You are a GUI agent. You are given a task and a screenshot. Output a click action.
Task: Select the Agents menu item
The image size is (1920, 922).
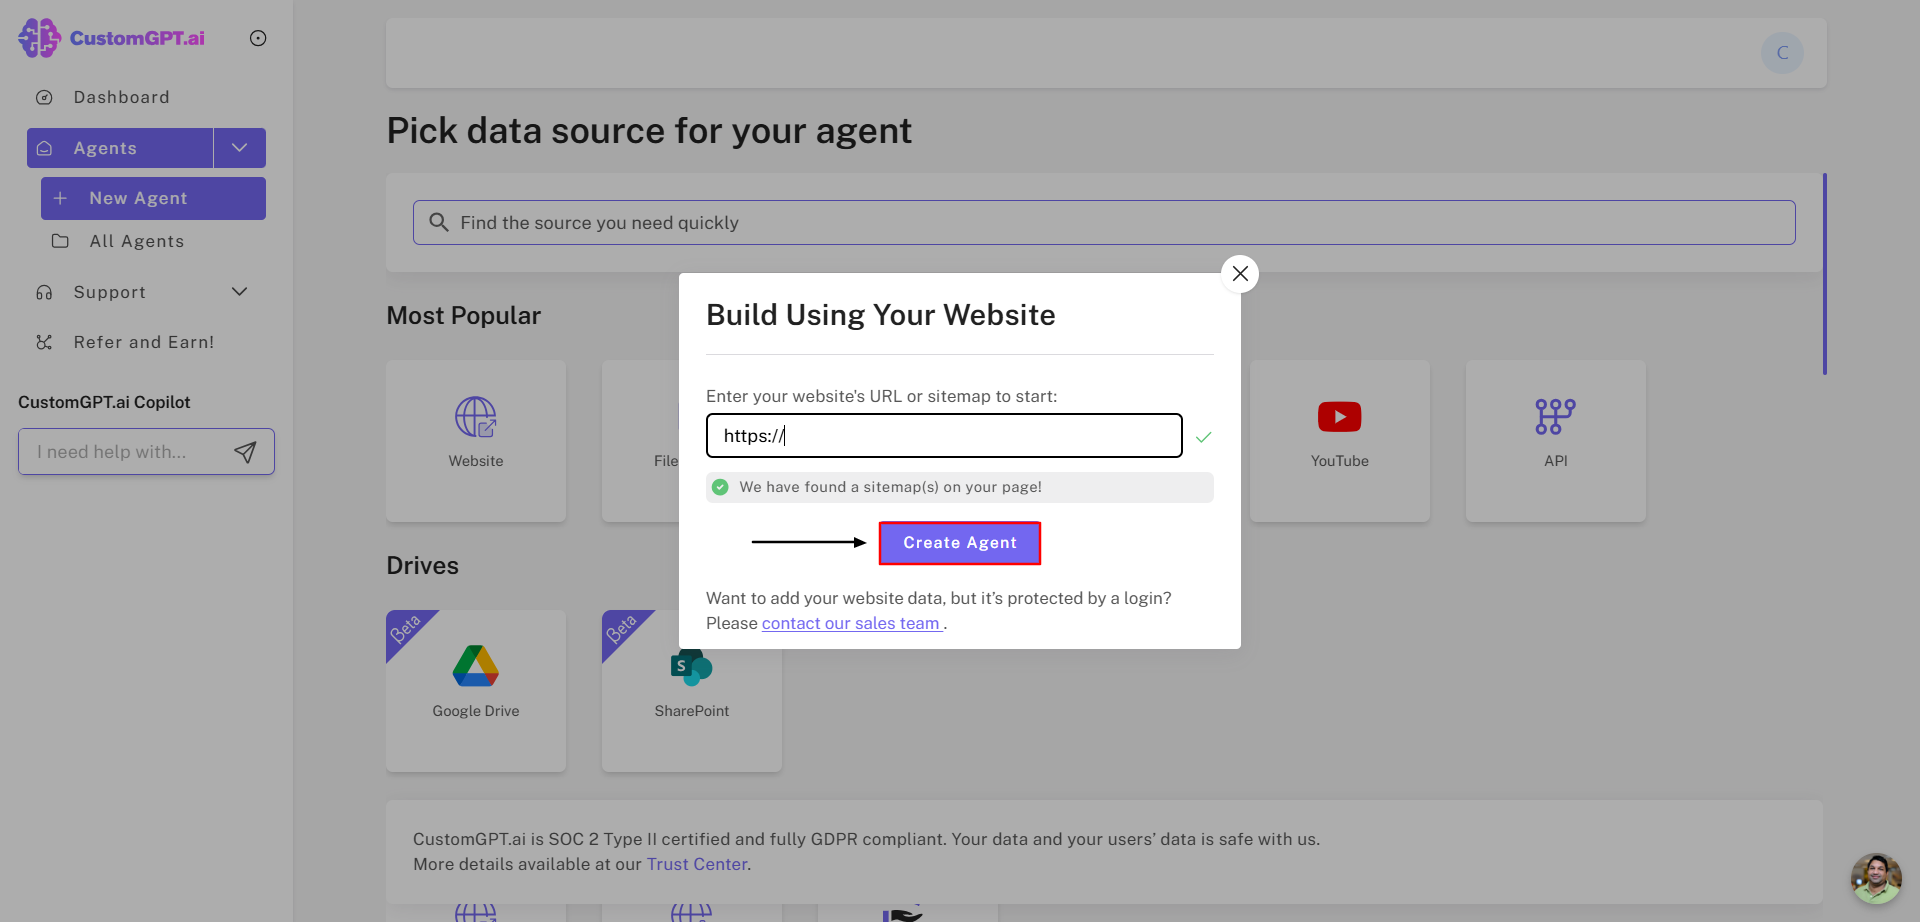pyautogui.click(x=120, y=148)
